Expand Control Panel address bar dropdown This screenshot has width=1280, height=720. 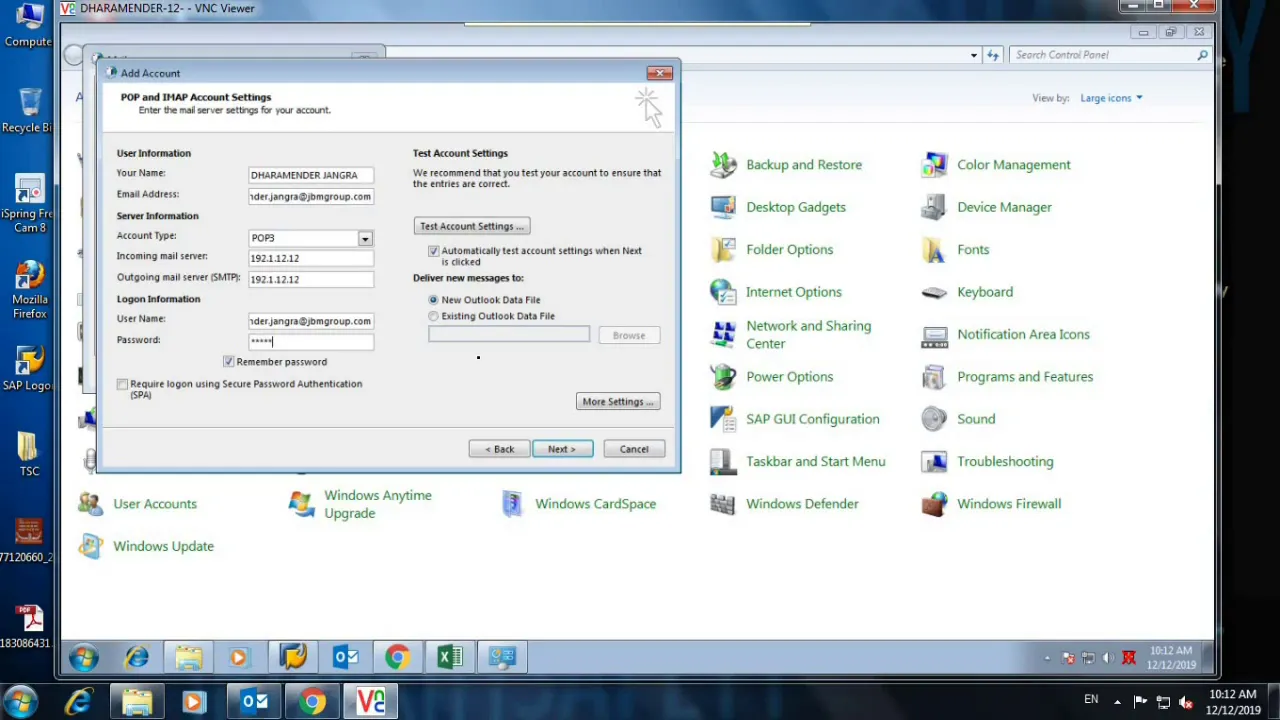point(974,55)
